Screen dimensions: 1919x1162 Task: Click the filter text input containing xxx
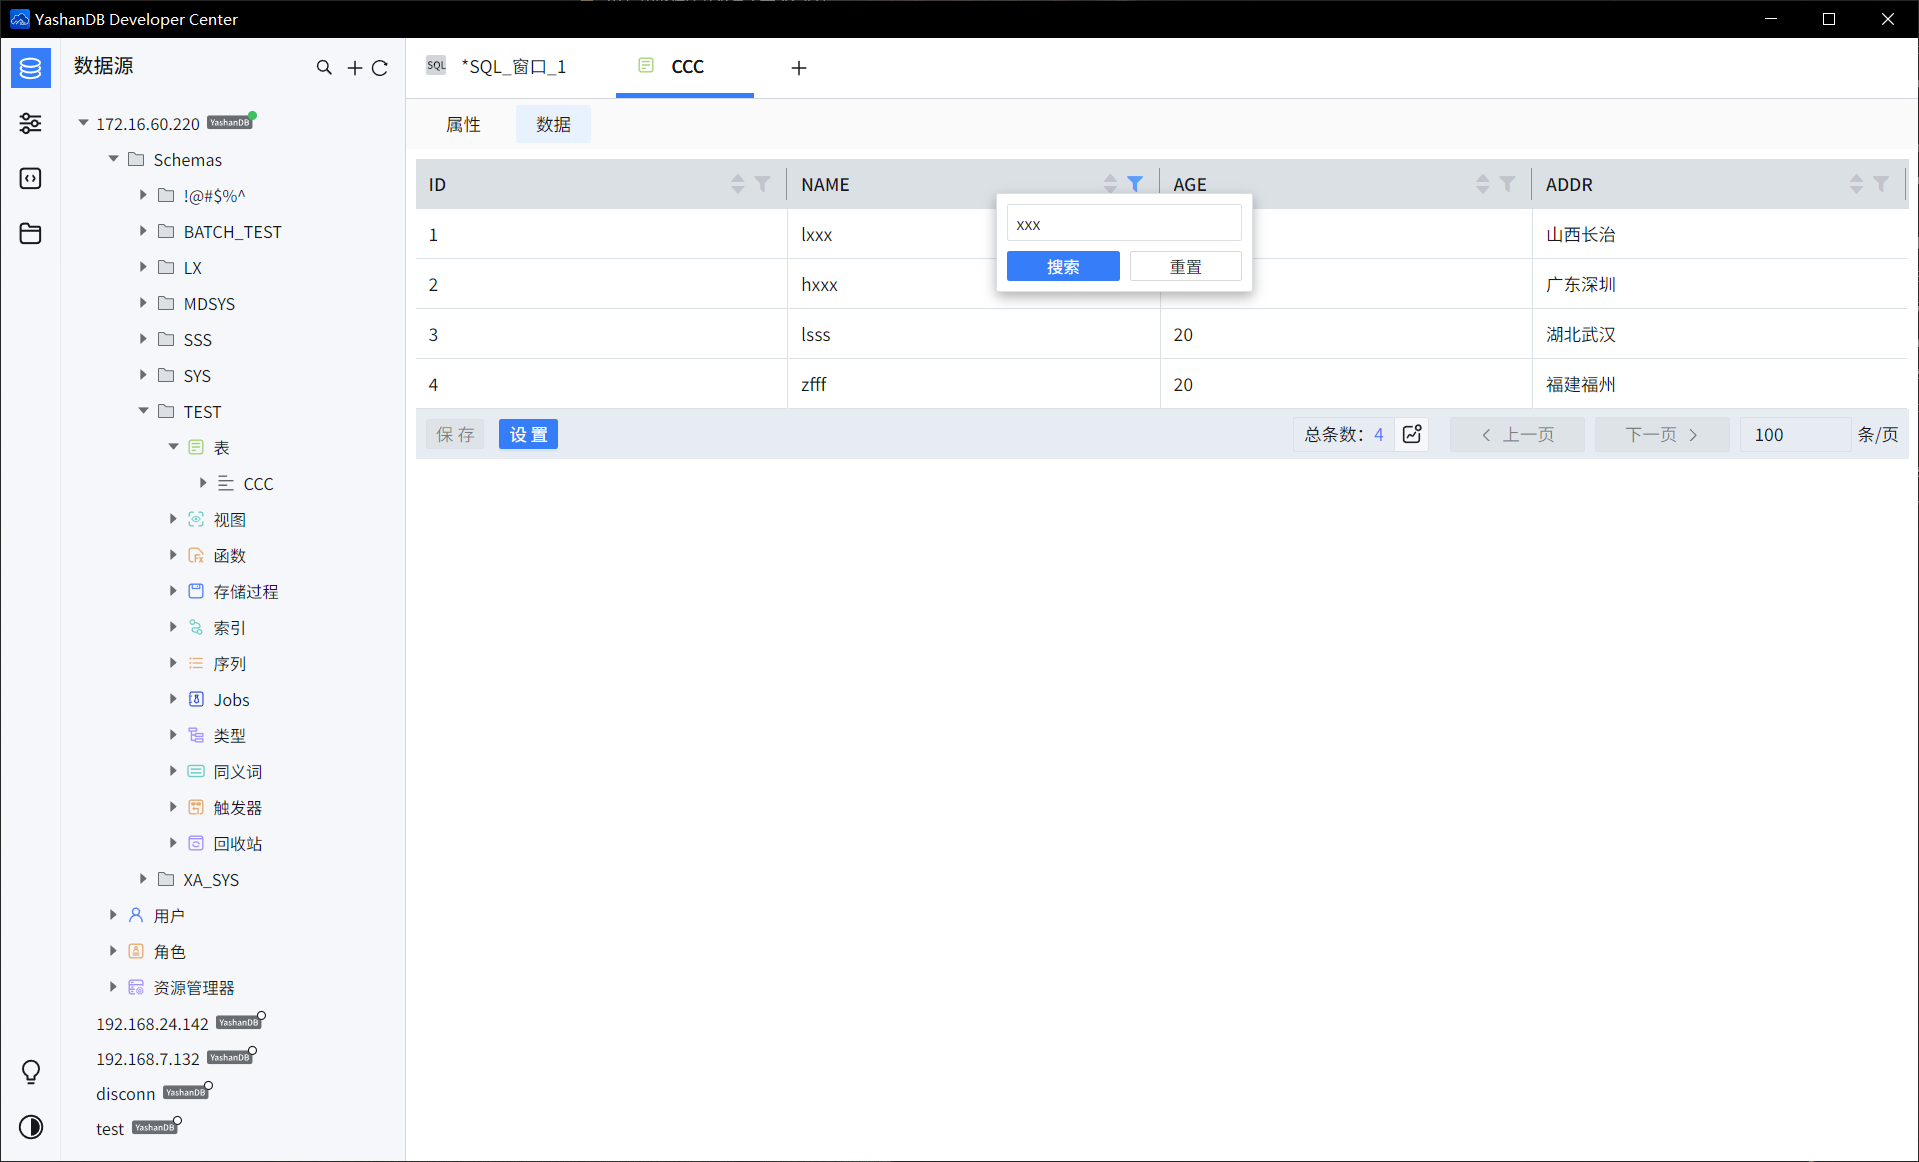pos(1124,223)
